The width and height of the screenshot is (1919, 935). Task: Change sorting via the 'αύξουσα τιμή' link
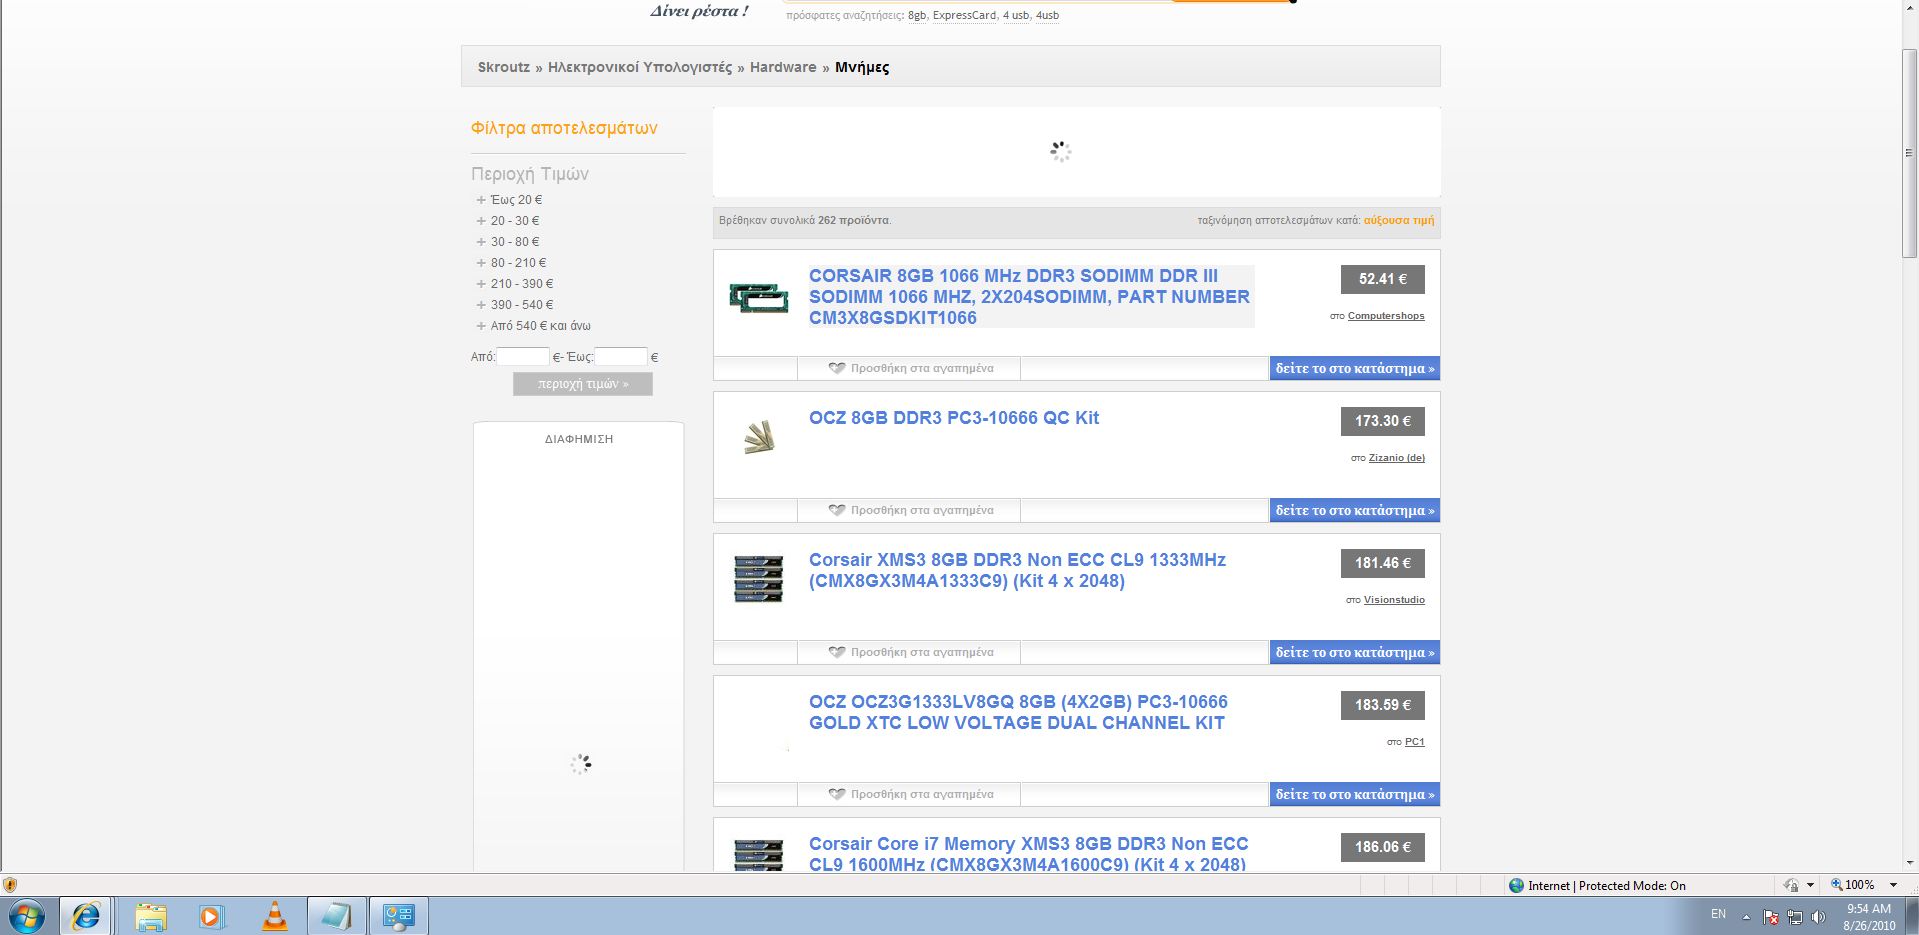(x=1399, y=220)
